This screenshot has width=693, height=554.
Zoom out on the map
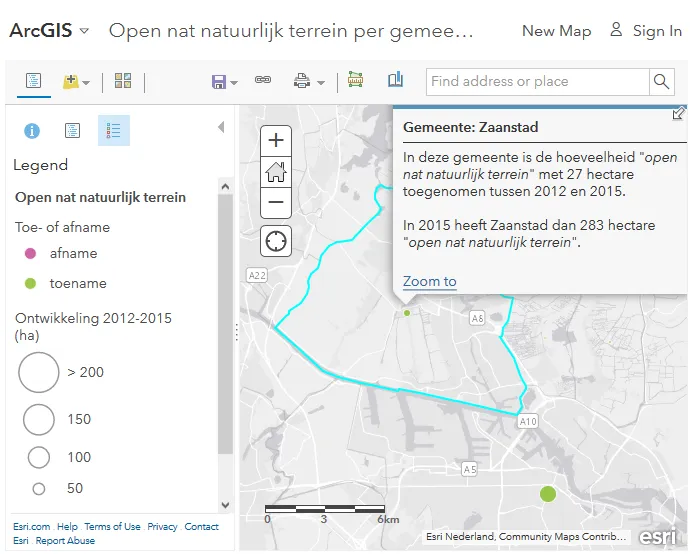pos(276,202)
